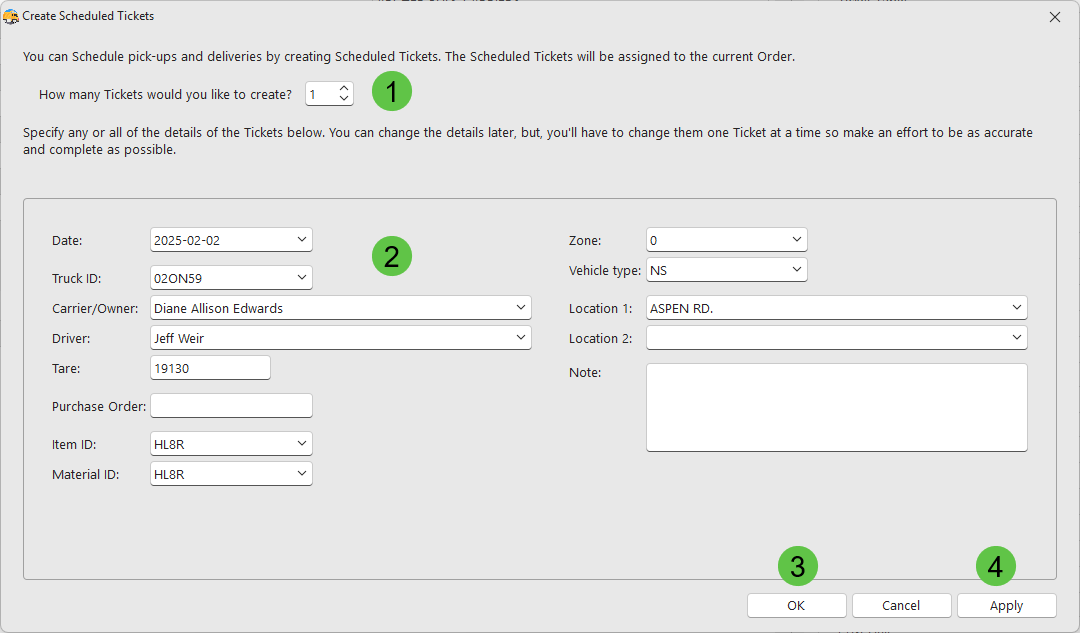Image resolution: width=1080 pixels, height=633 pixels.
Task: Click the truck application icon in title bar
Action: coord(11,17)
